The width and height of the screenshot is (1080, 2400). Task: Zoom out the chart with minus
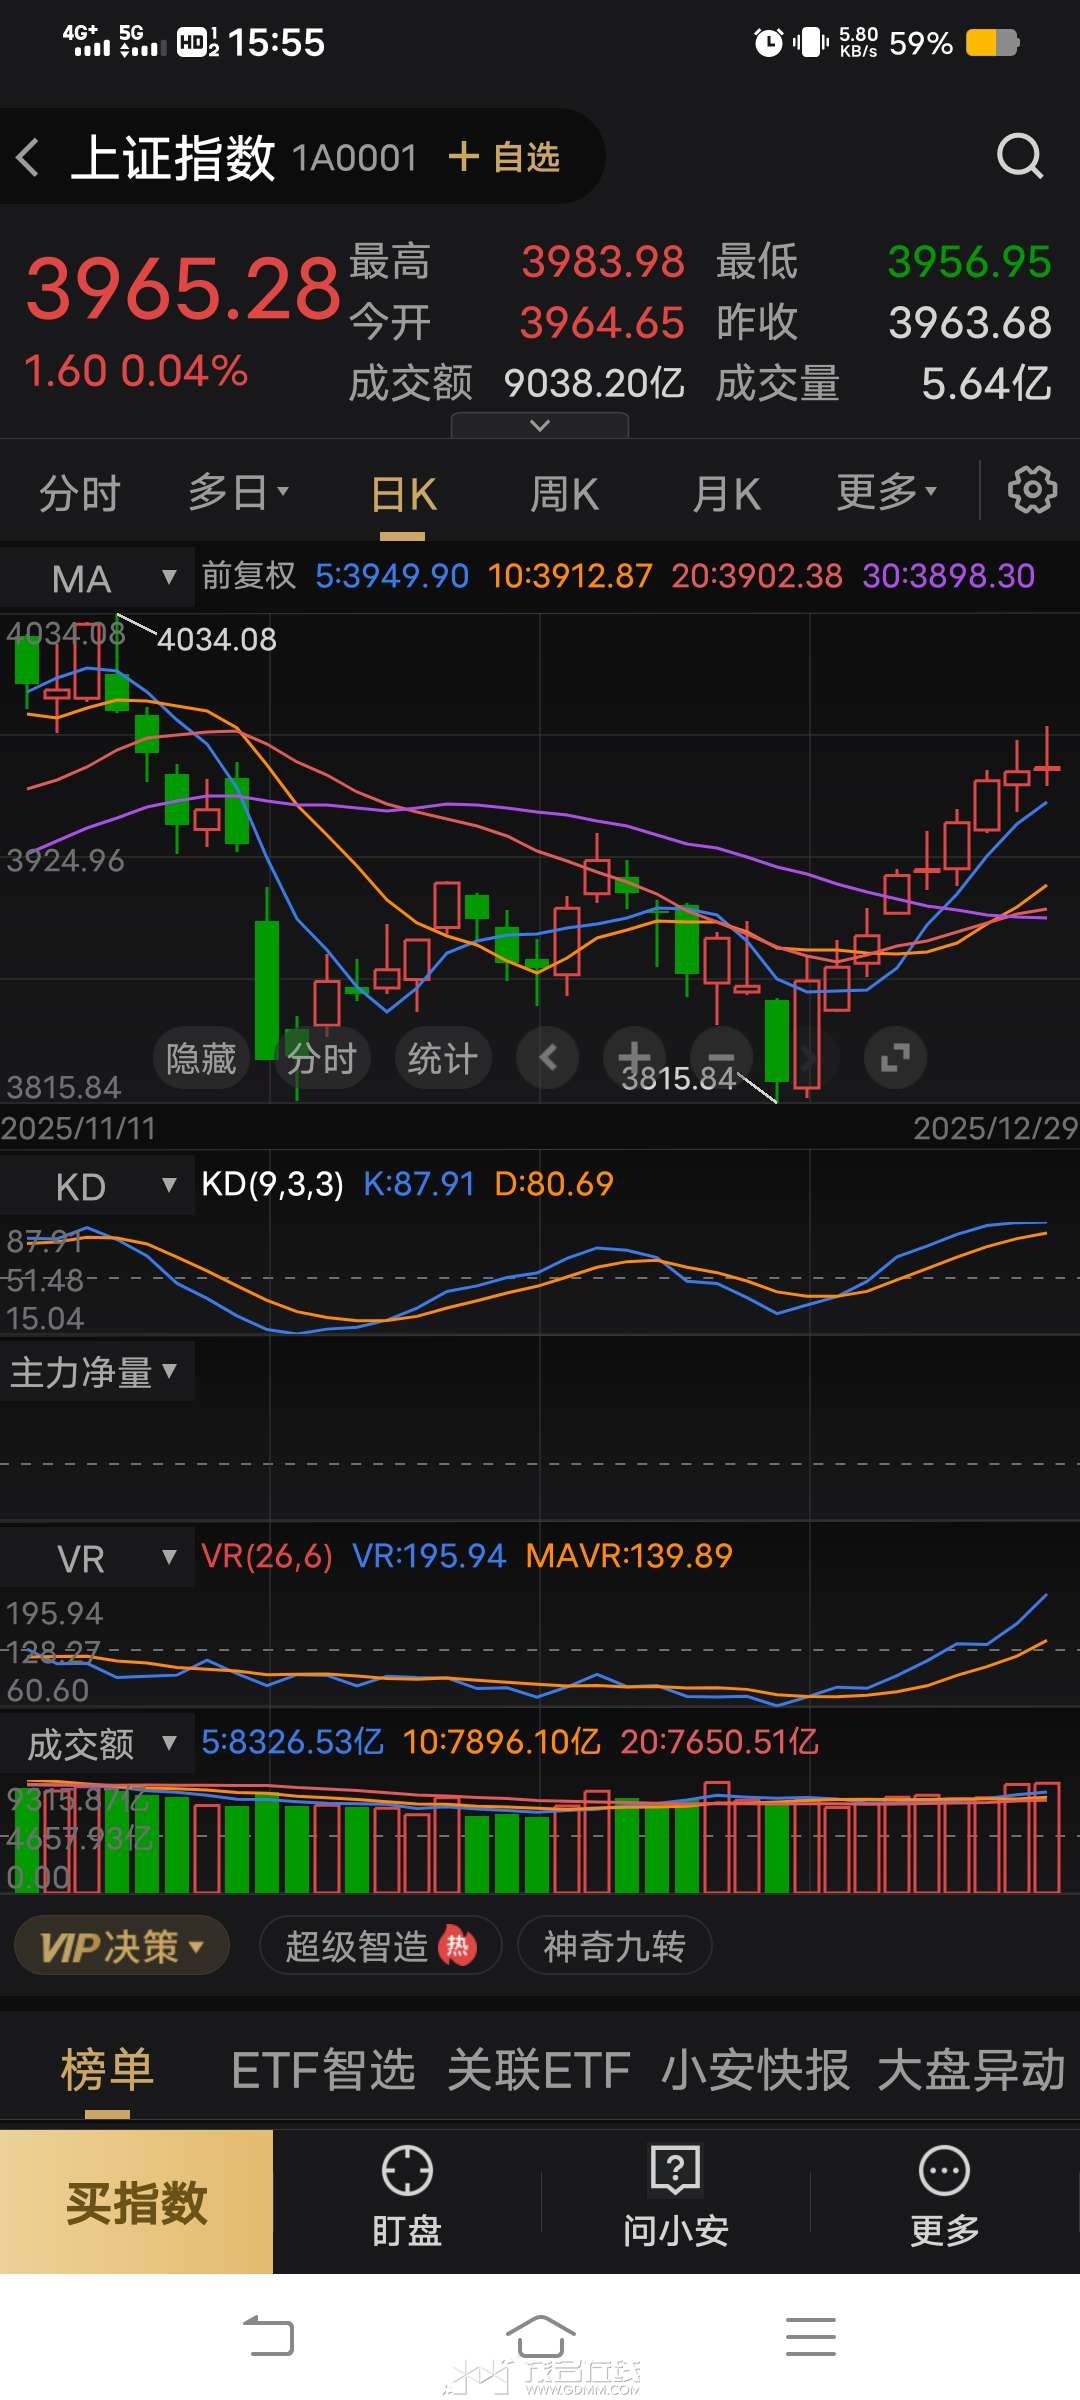721,1057
